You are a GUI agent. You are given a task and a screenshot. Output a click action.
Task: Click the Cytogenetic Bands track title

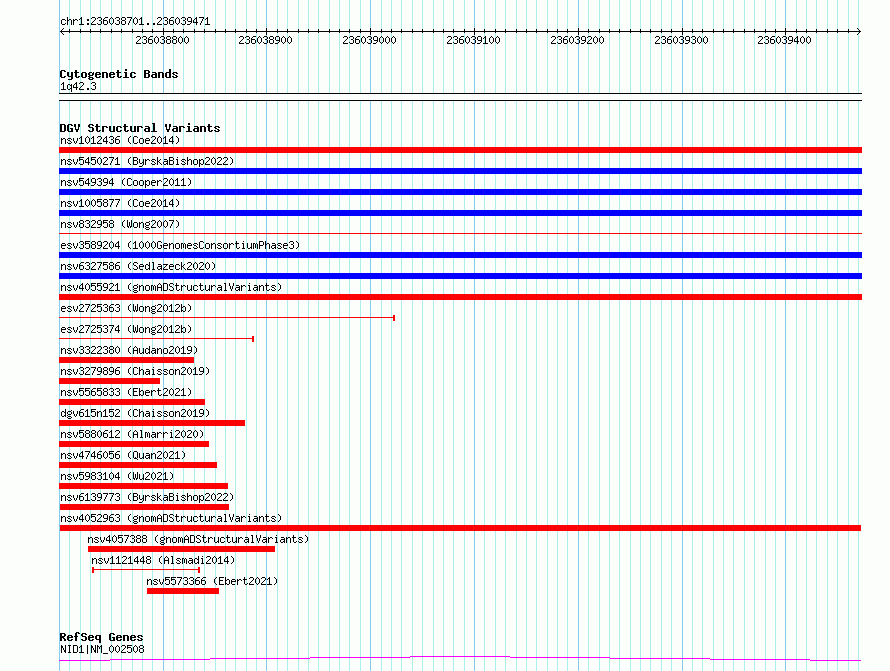click(x=119, y=74)
